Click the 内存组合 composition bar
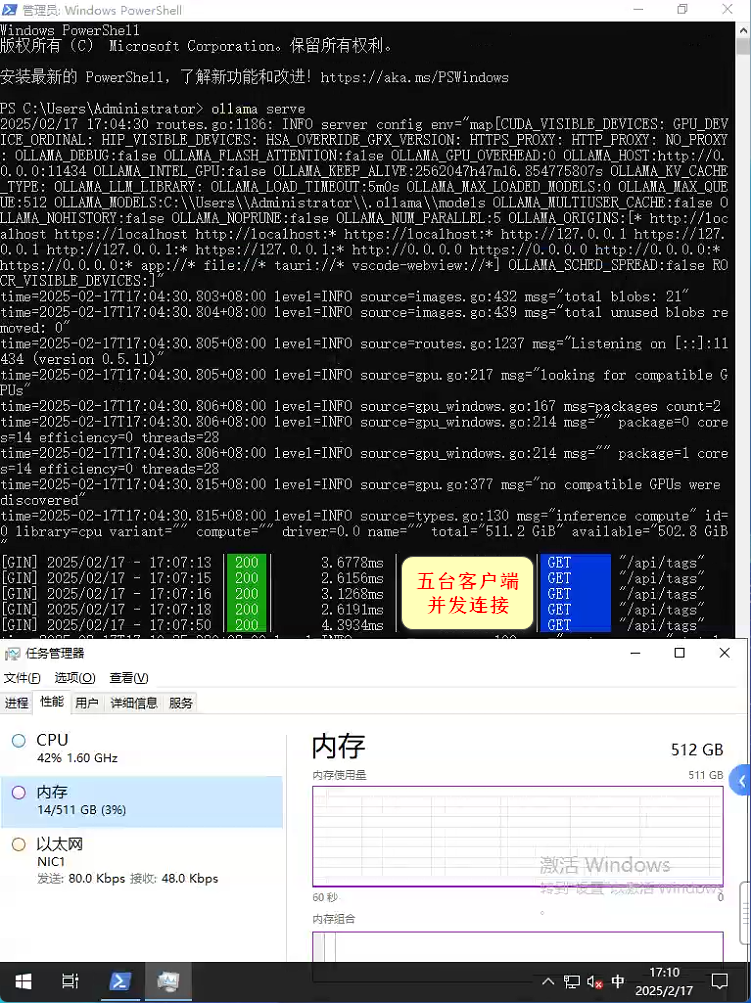Image resolution: width=751 pixels, height=1003 pixels. click(x=518, y=947)
